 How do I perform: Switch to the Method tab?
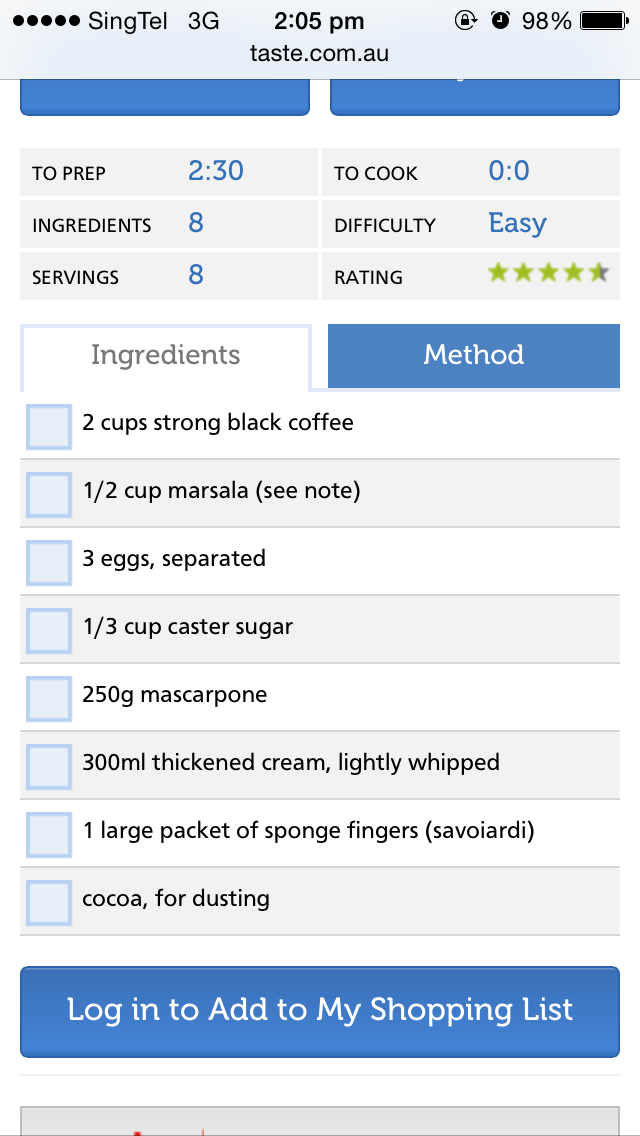pyautogui.click(x=474, y=355)
